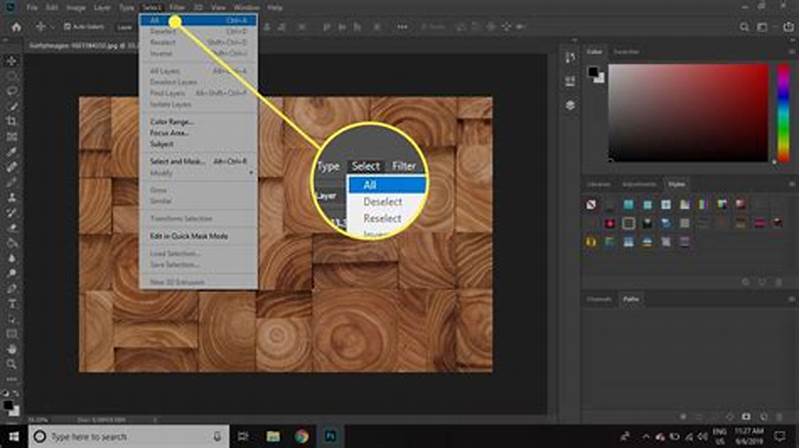
Task: Click the microphone icon in the taskbar search
Action: point(217,437)
